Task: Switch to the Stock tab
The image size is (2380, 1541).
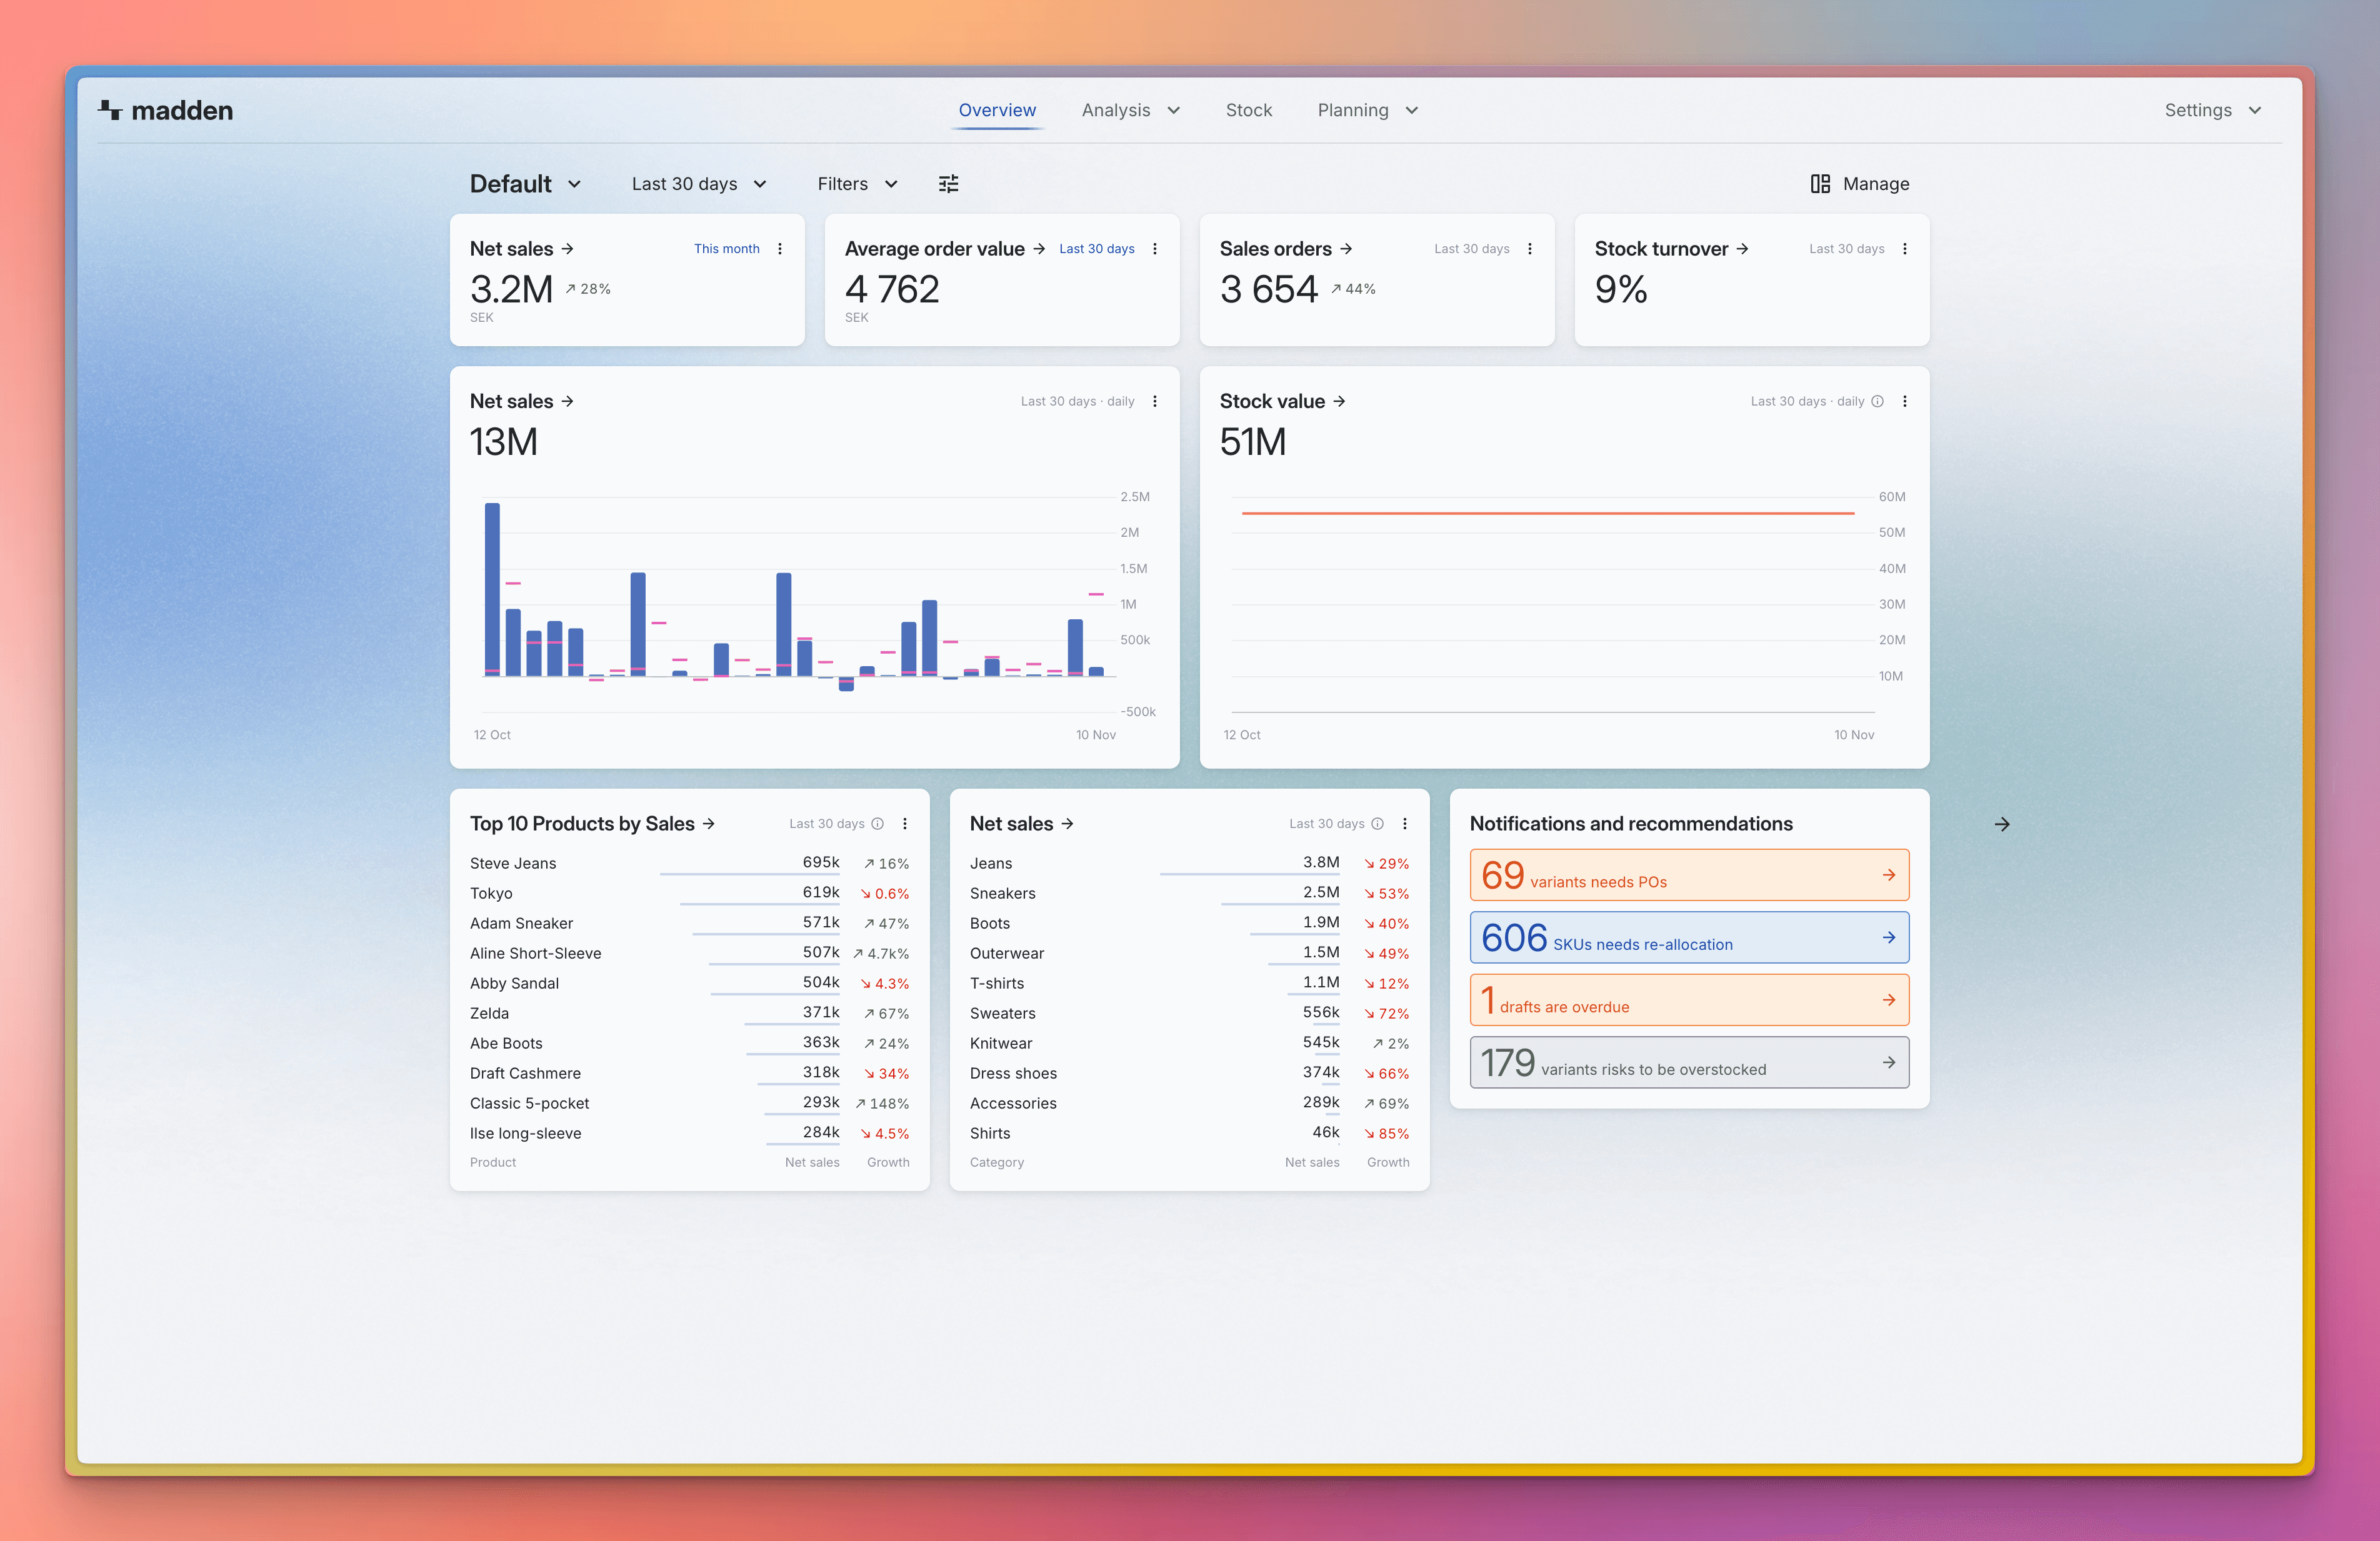Action: (x=1248, y=110)
